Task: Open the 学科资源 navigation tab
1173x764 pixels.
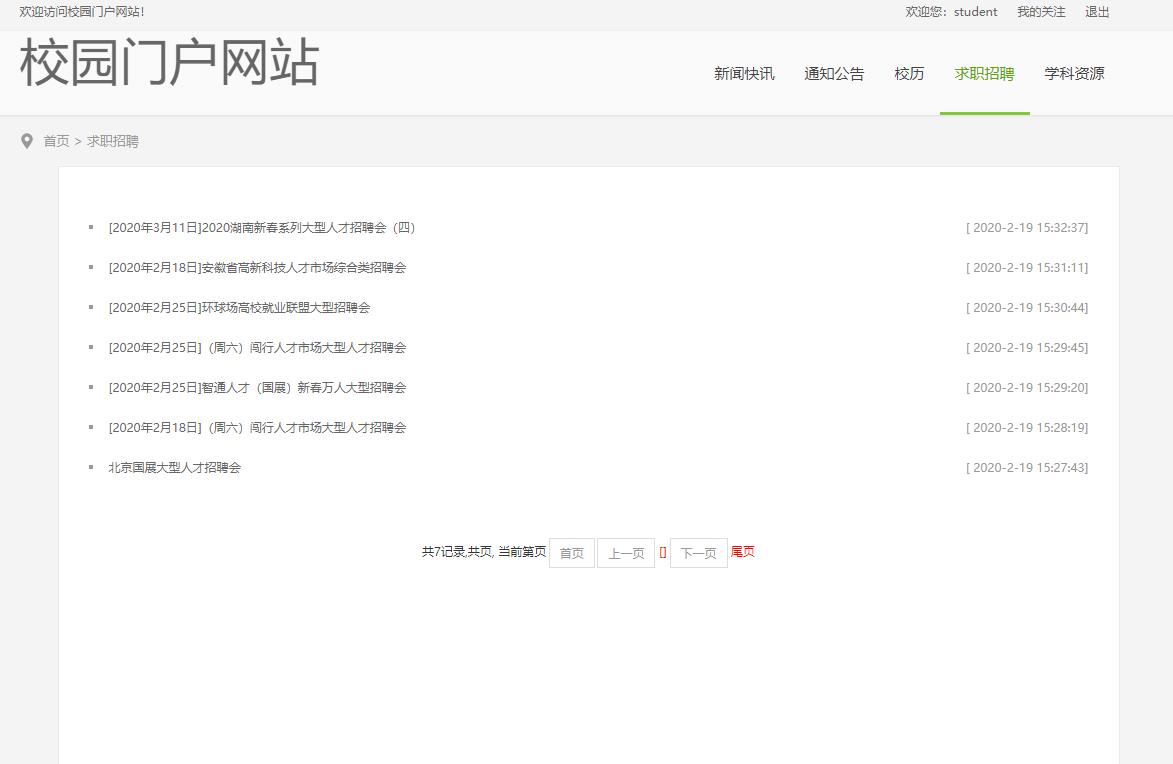Action: (1072, 73)
